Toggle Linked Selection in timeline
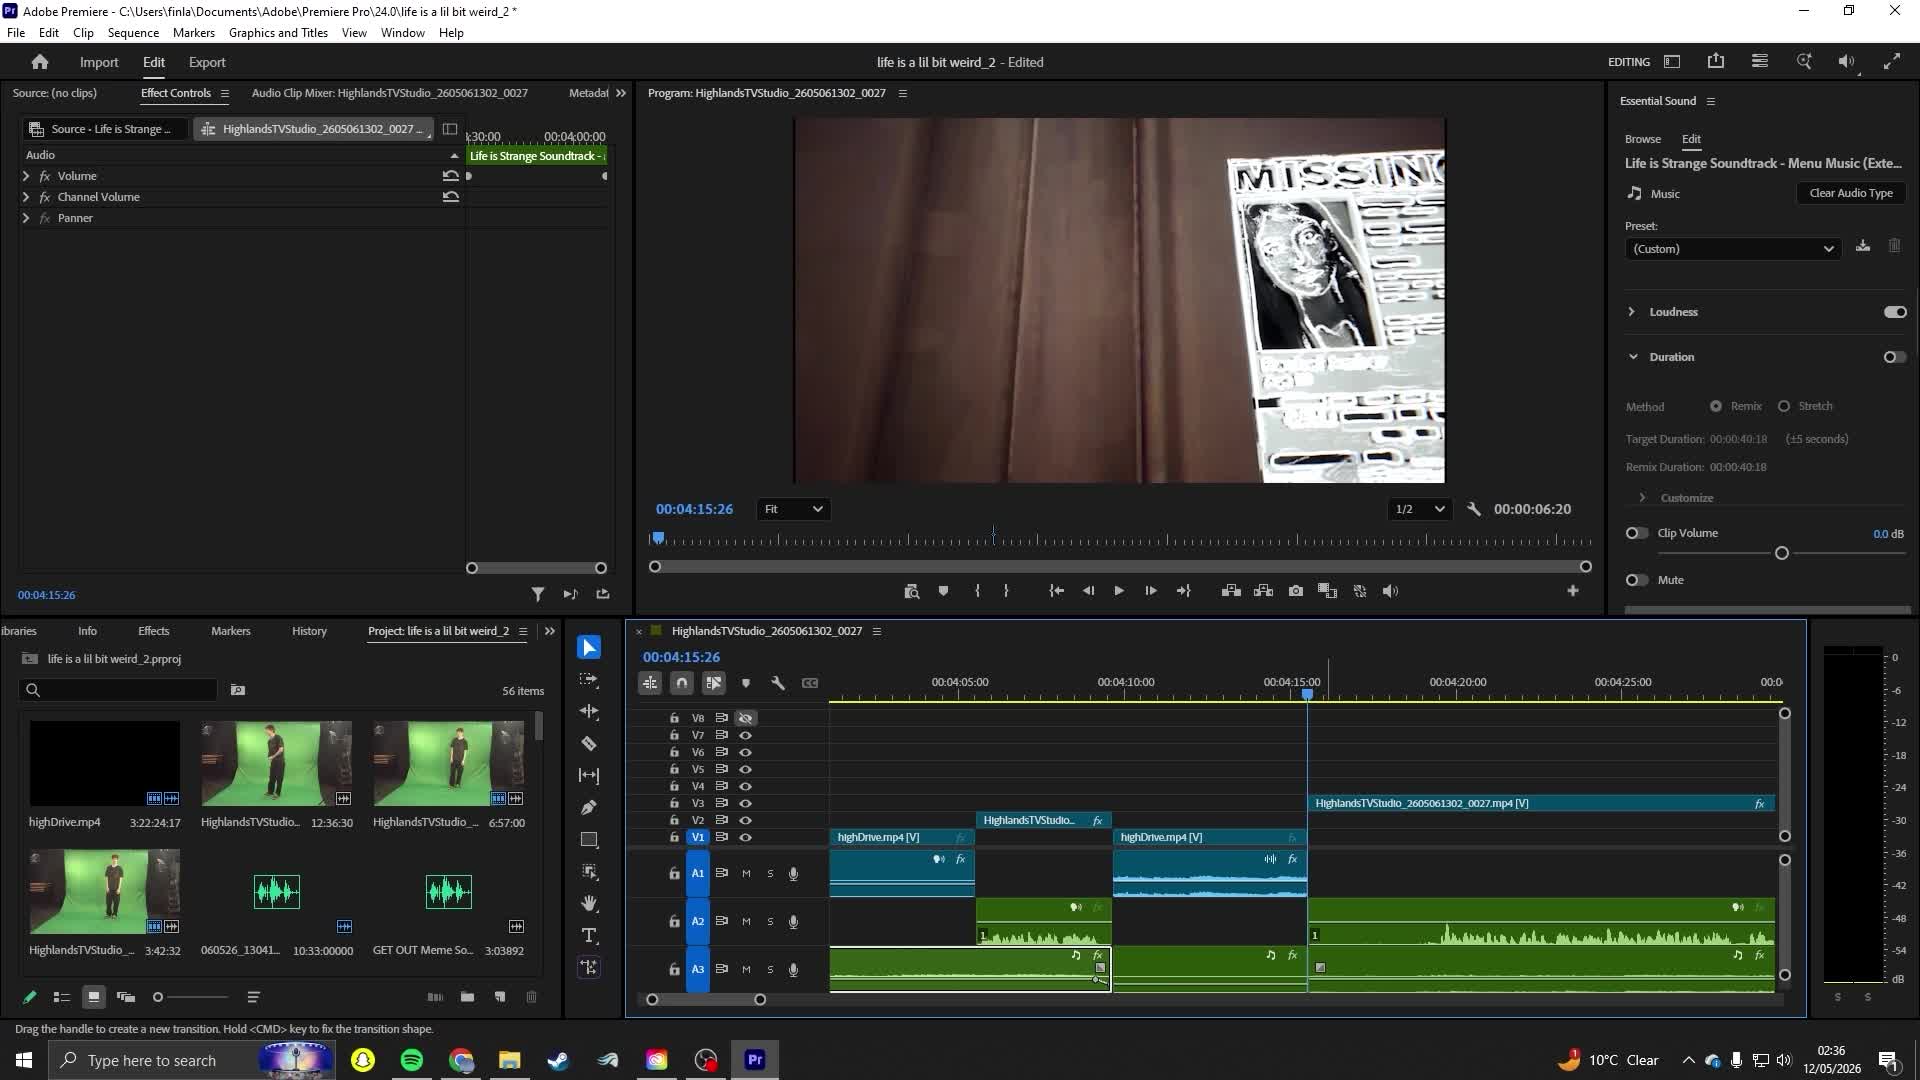Image resolution: width=1920 pixels, height=1080 pixels. [714, 683]
